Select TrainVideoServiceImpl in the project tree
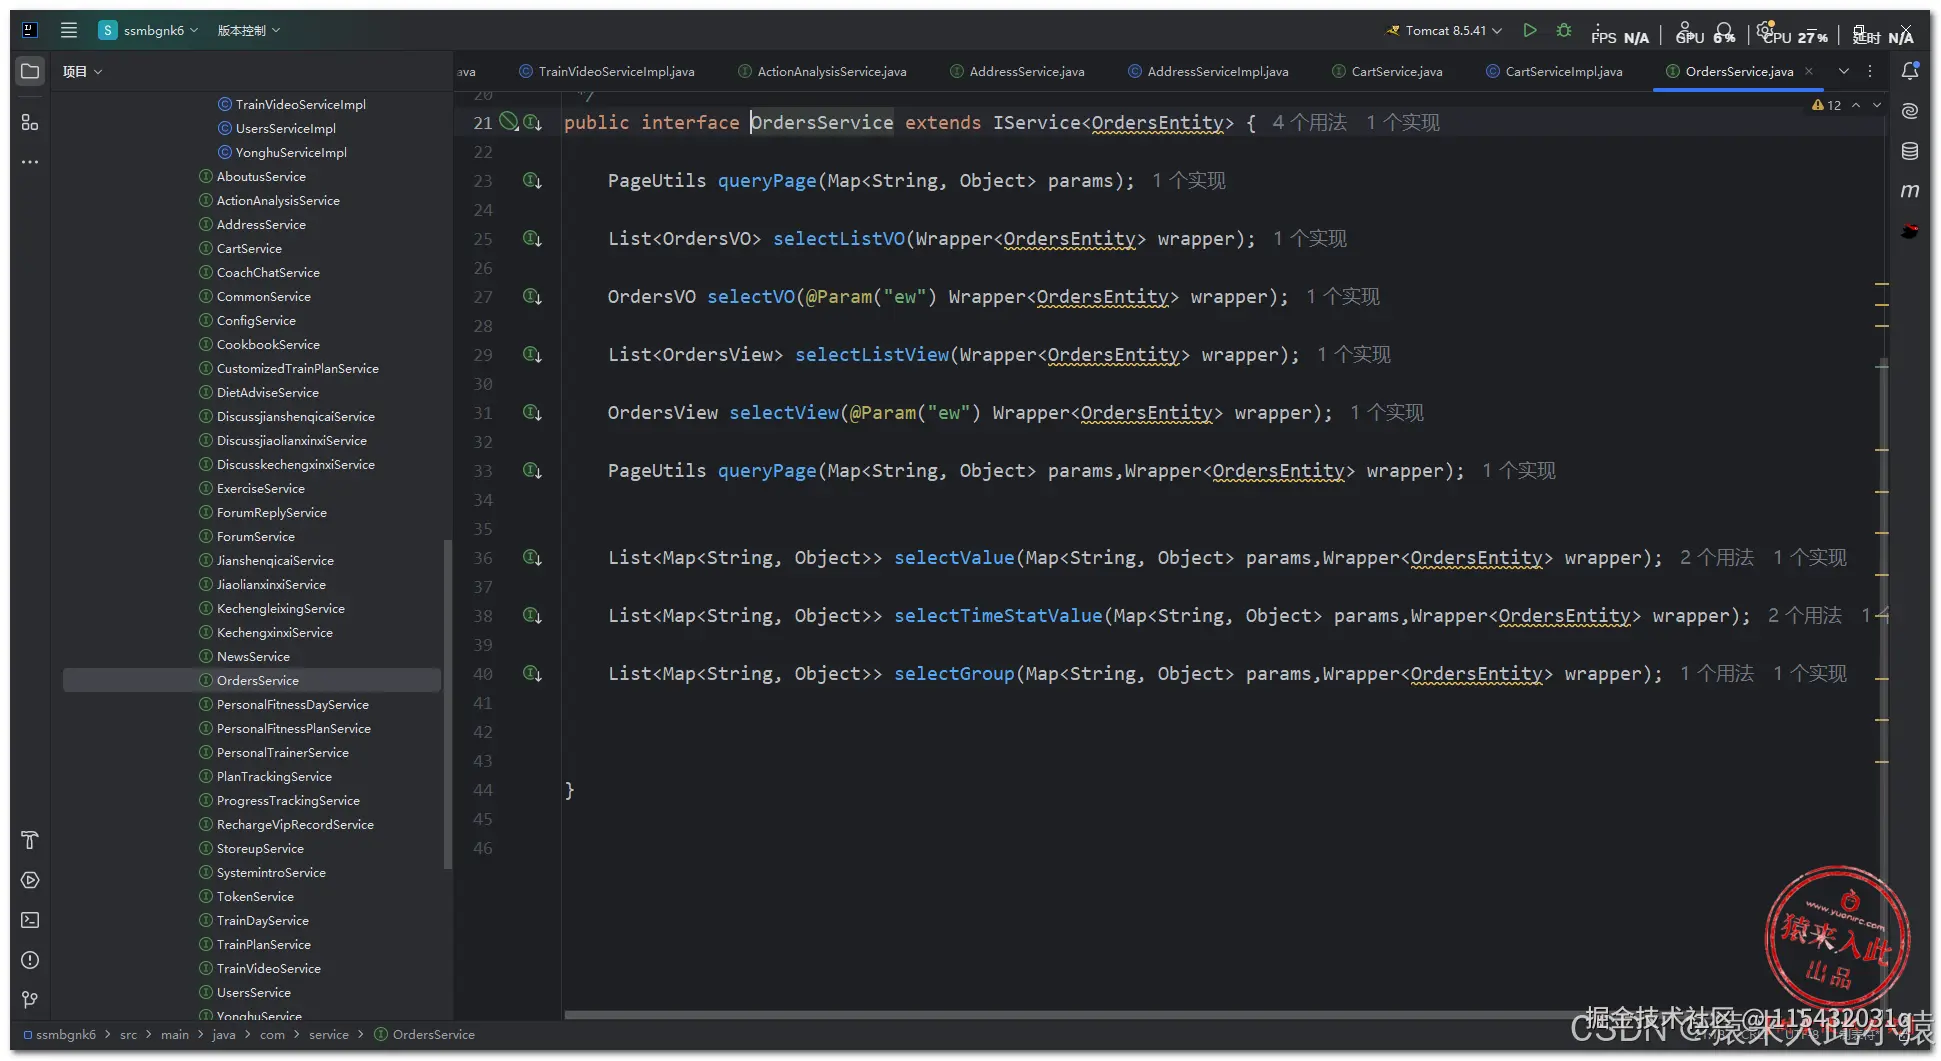The width and height of the screenshot is (1941, 1061). (300, 104)
